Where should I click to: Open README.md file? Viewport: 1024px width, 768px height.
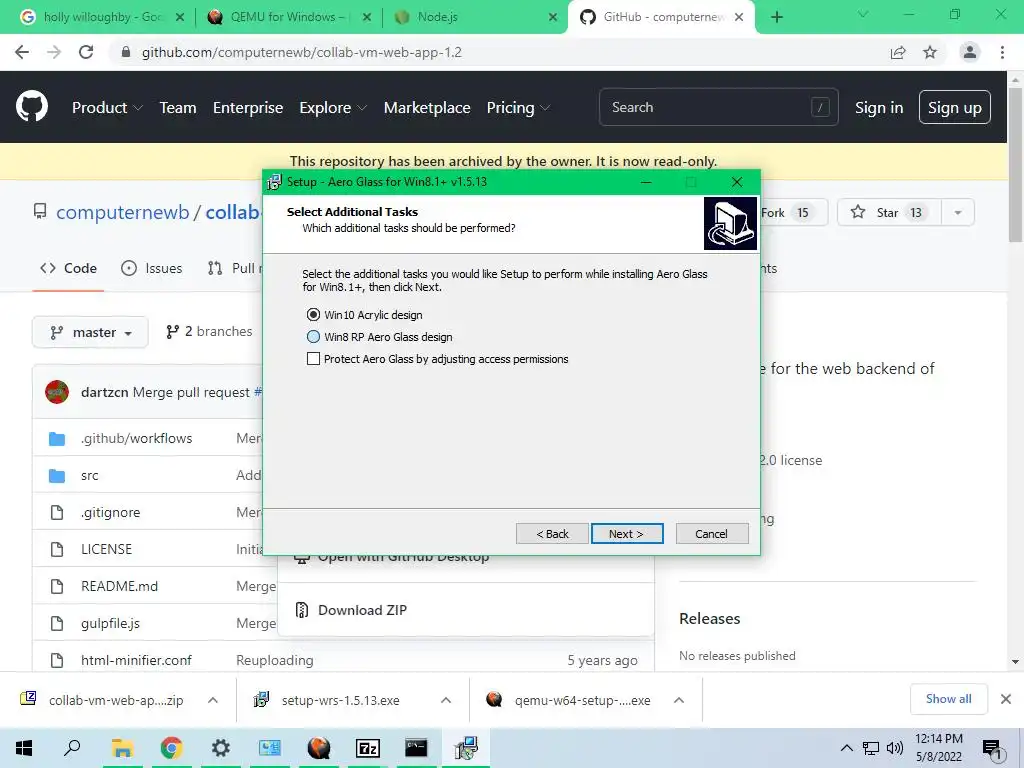point(120,586)
